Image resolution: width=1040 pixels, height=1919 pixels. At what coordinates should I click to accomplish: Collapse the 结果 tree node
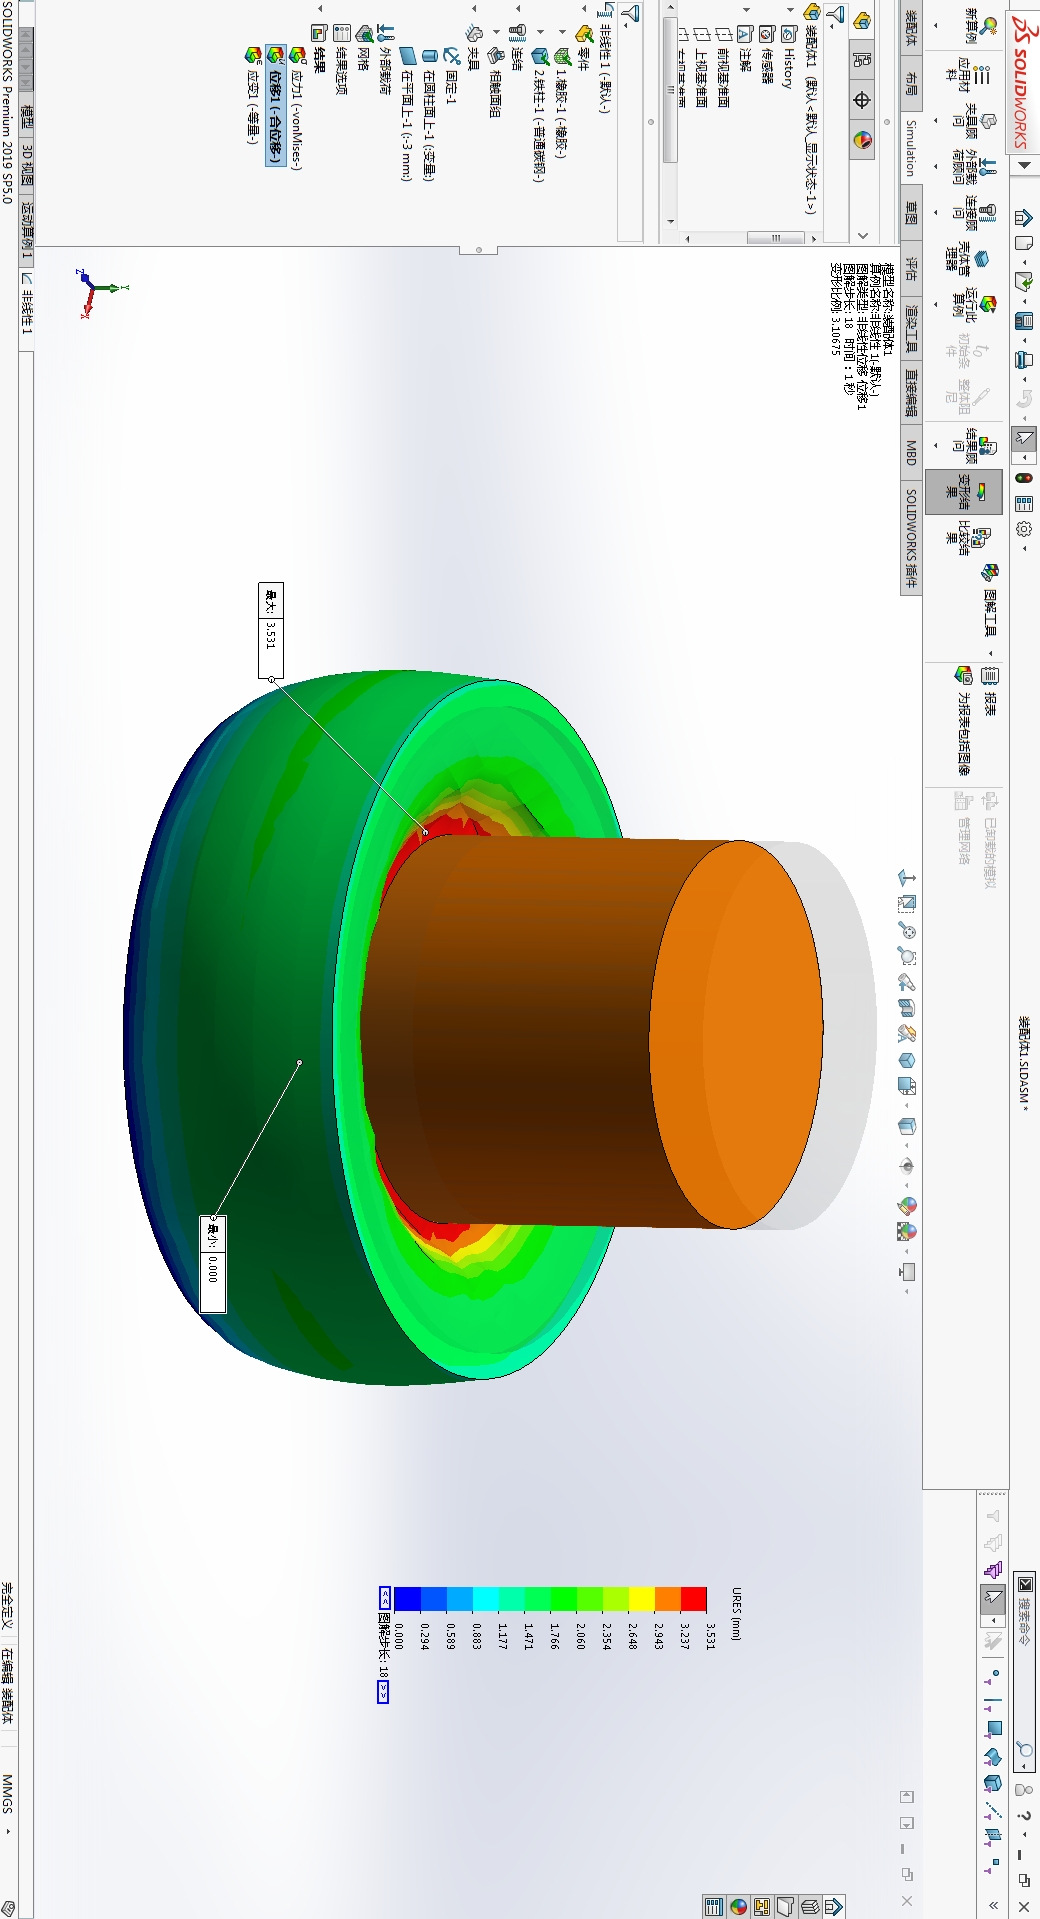[320, 8]
